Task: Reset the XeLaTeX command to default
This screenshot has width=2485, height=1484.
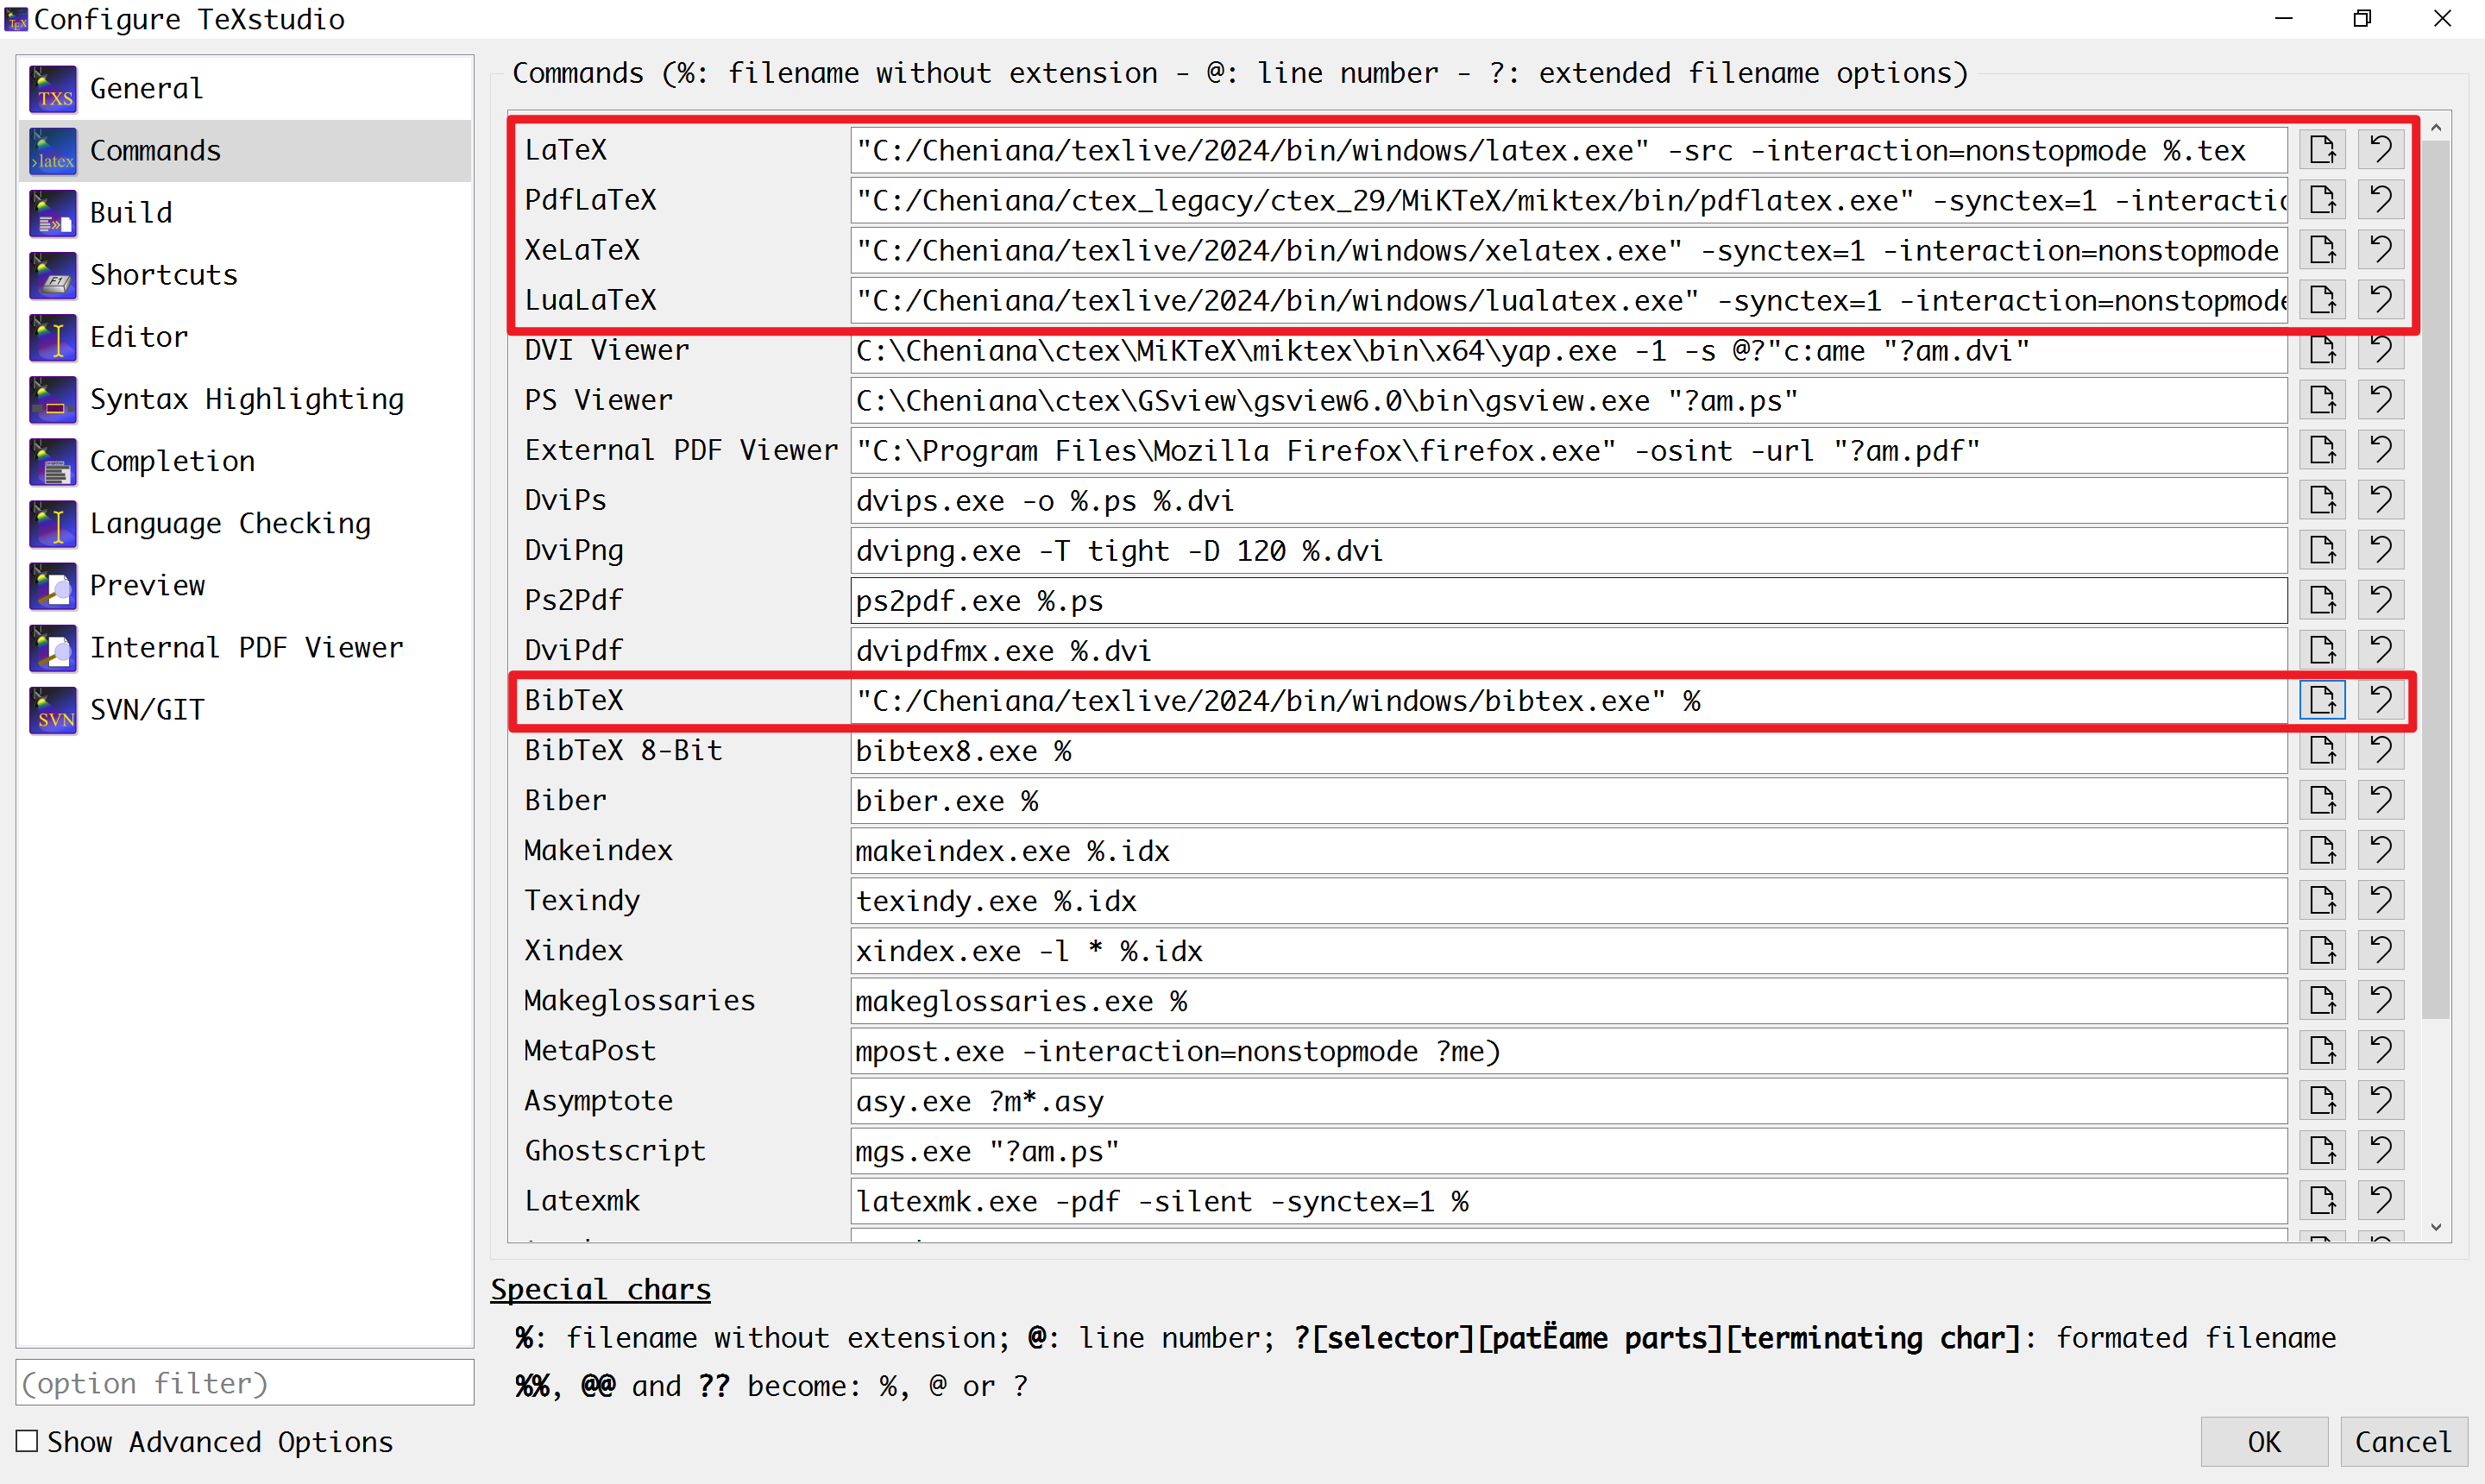Action: coord(2381,250)
